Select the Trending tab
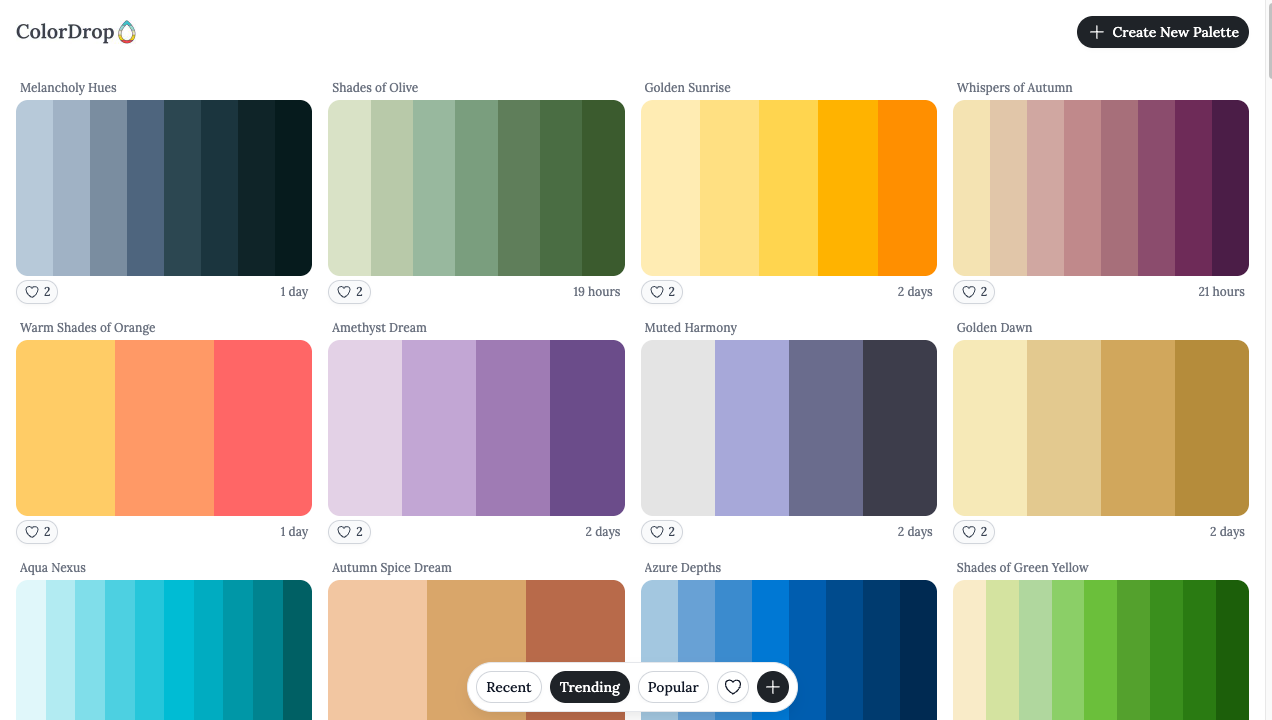The width and height of the screenshot is (1272, 720). (x=590, y=687)
